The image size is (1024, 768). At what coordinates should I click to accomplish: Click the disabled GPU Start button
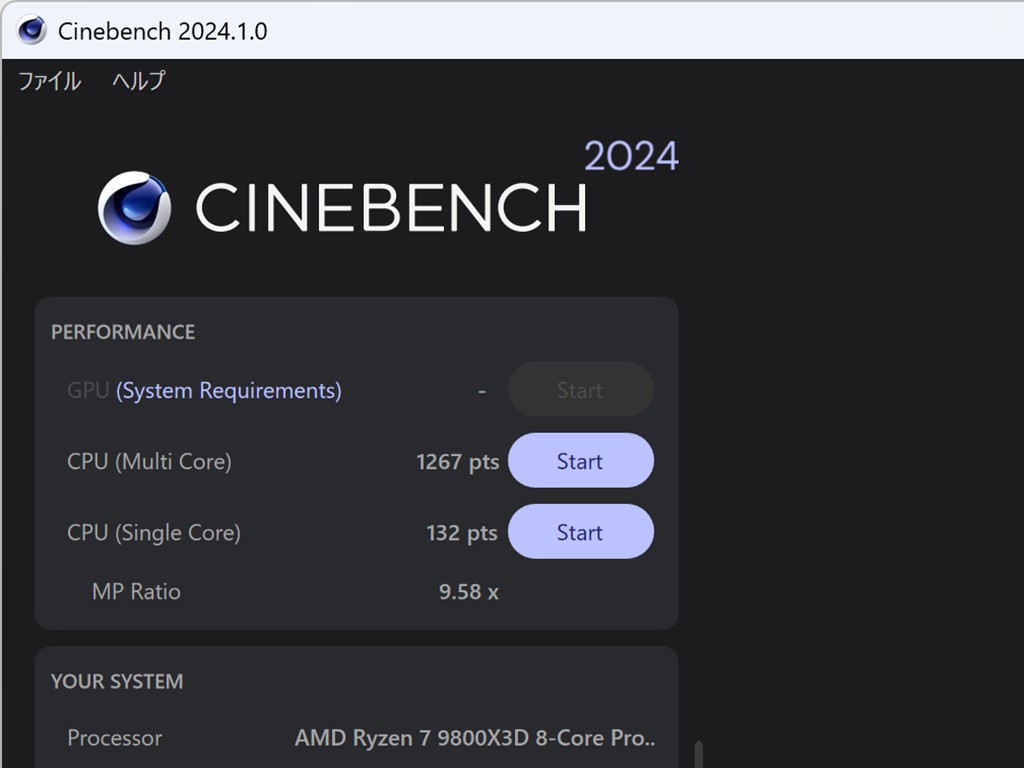pyautogui.click(x=580, y=390)
